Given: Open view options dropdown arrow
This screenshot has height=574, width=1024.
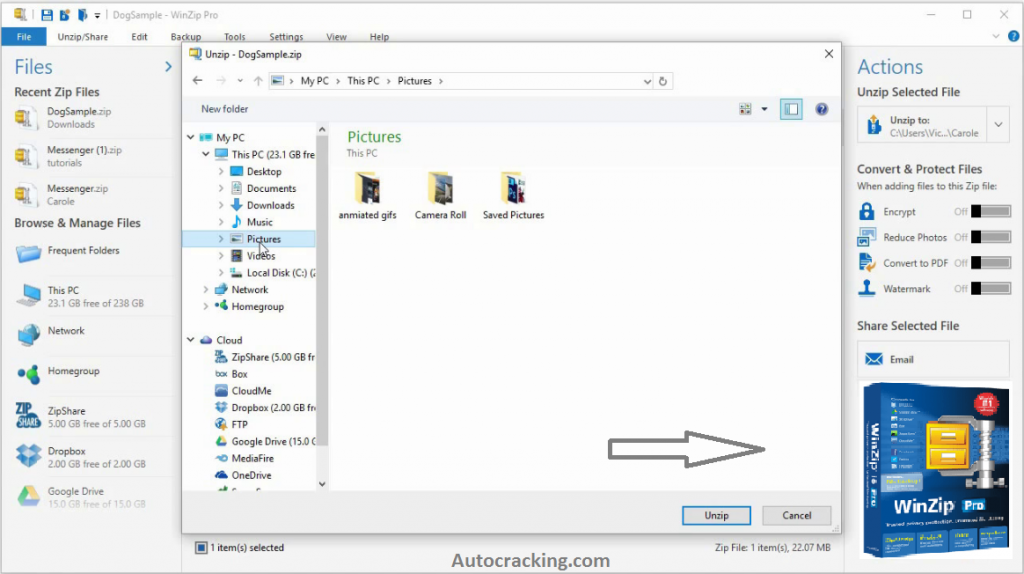Looking at the screenshot, I should click(764, 109).
